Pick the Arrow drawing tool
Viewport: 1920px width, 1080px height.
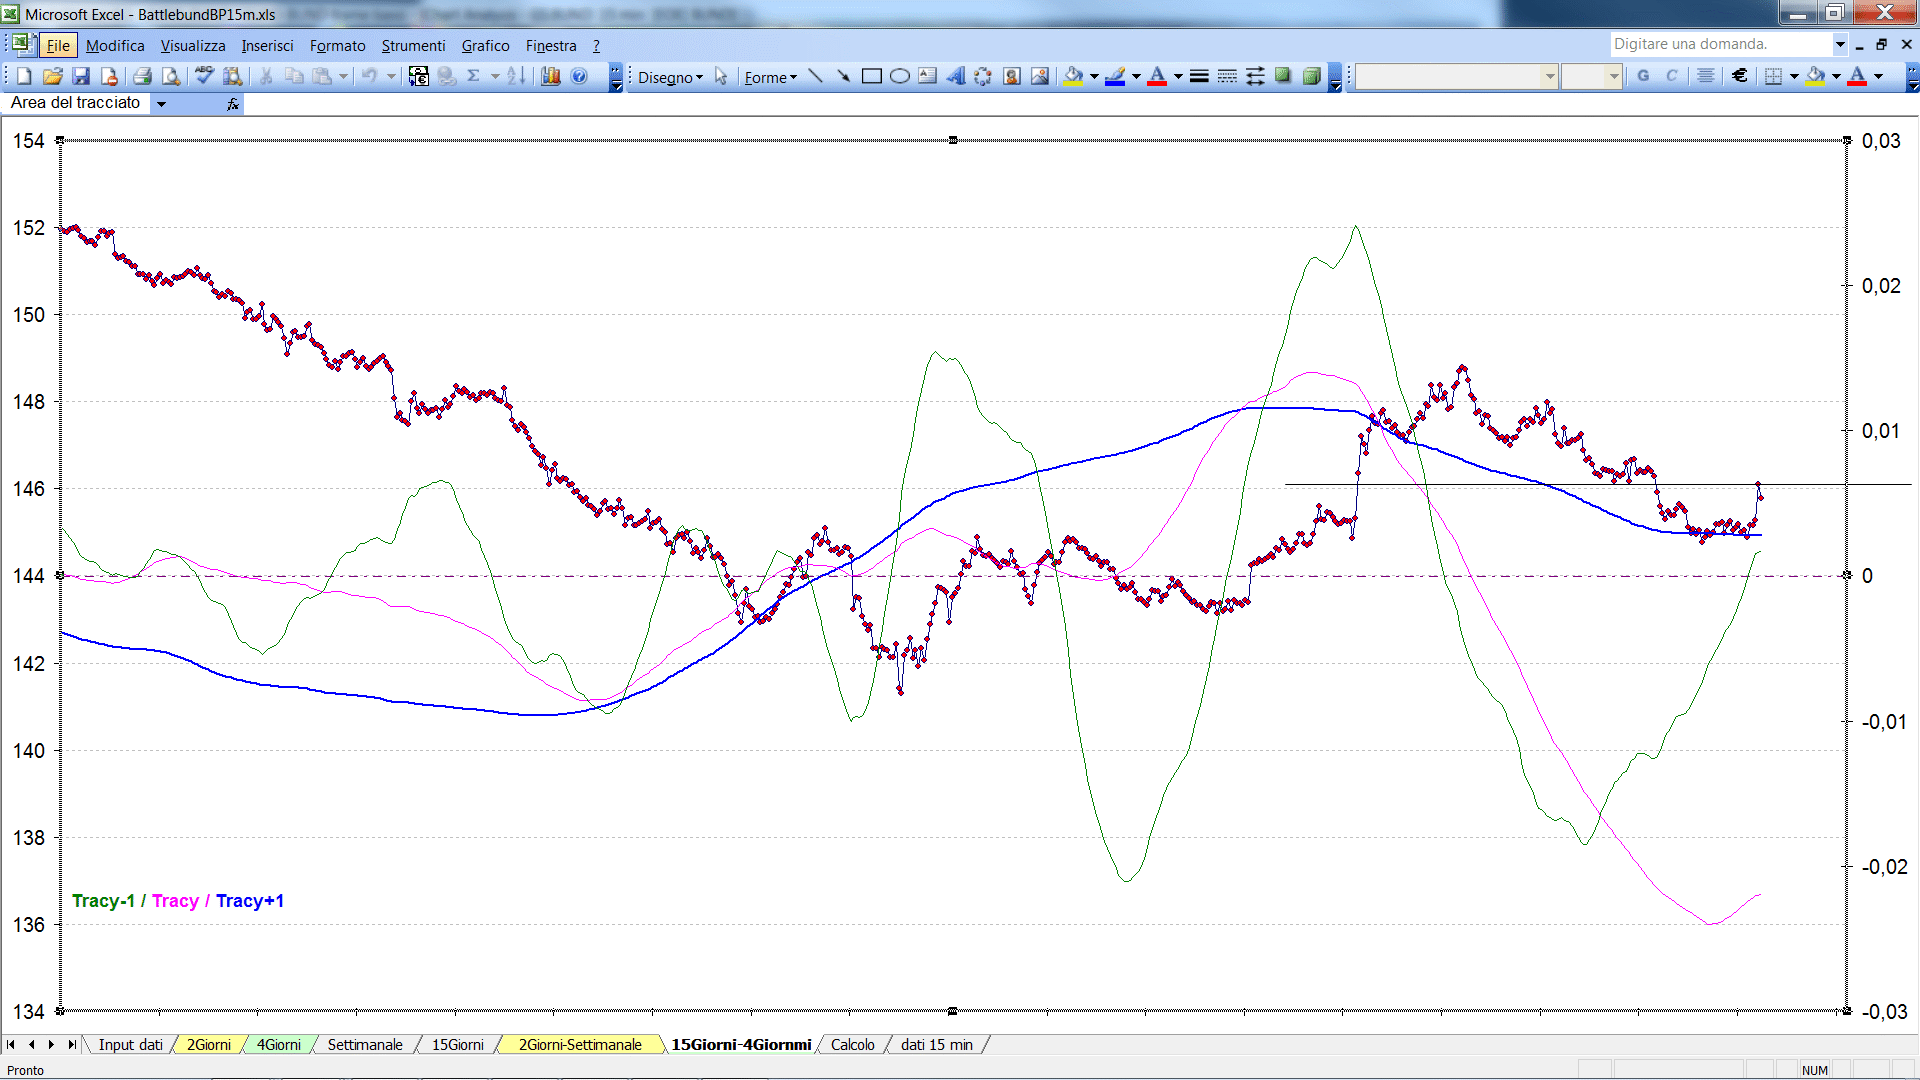[844, 76]
